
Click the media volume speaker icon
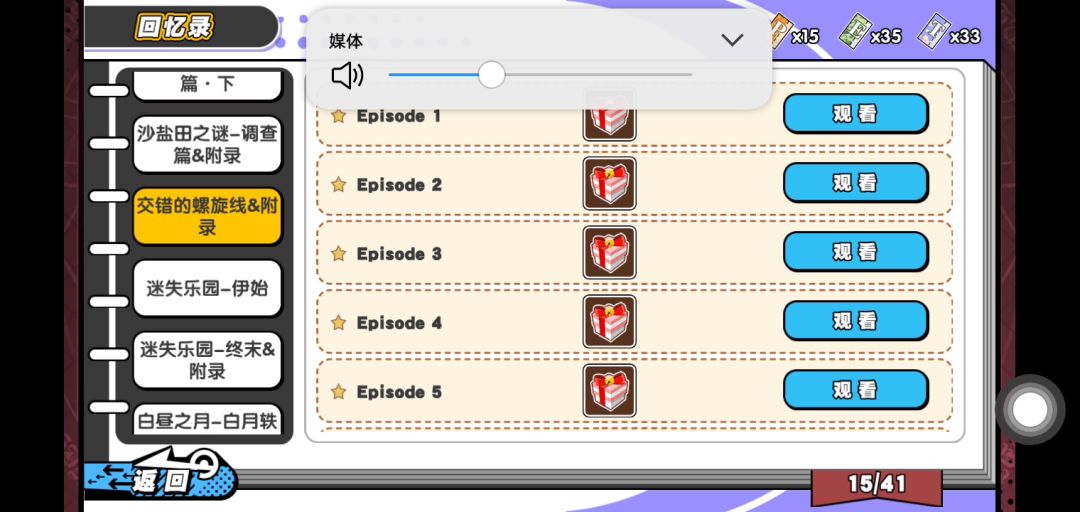(x=347, y=75)
